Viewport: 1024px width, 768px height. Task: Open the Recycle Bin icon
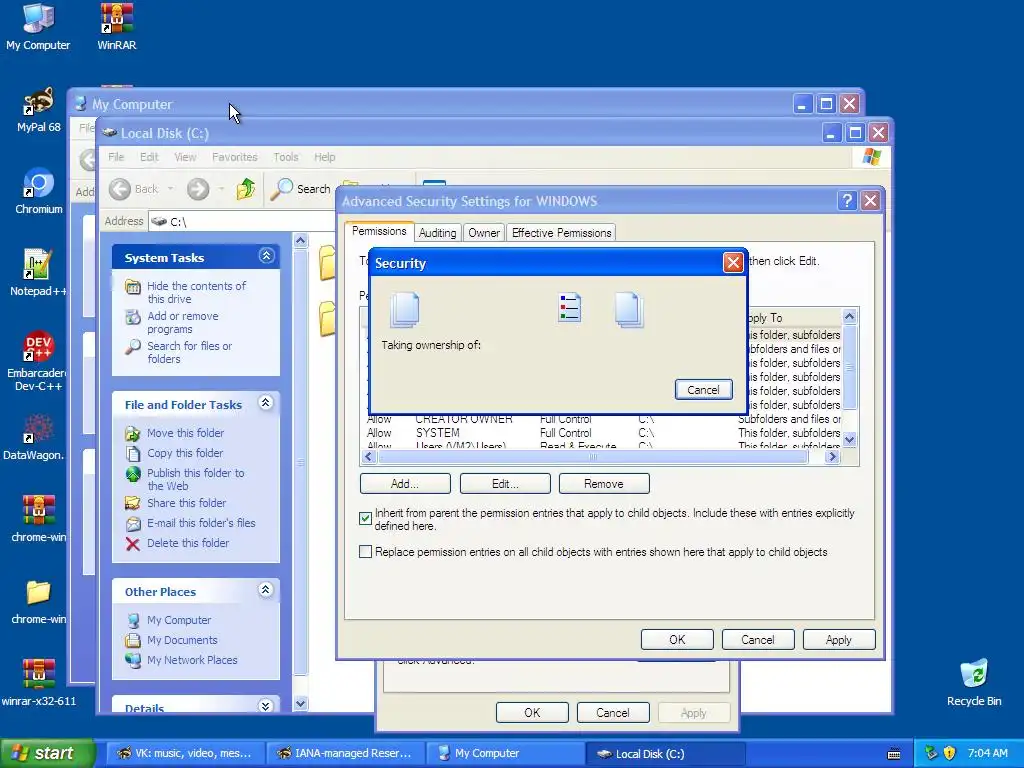tap(973, 683)
